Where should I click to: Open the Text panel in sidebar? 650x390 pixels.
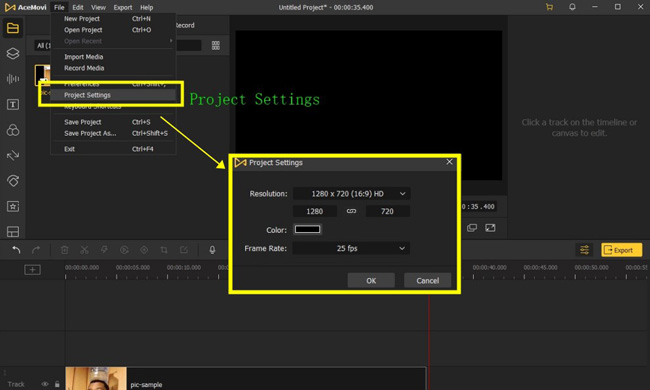pyautogui.click(x=12, y=104)
